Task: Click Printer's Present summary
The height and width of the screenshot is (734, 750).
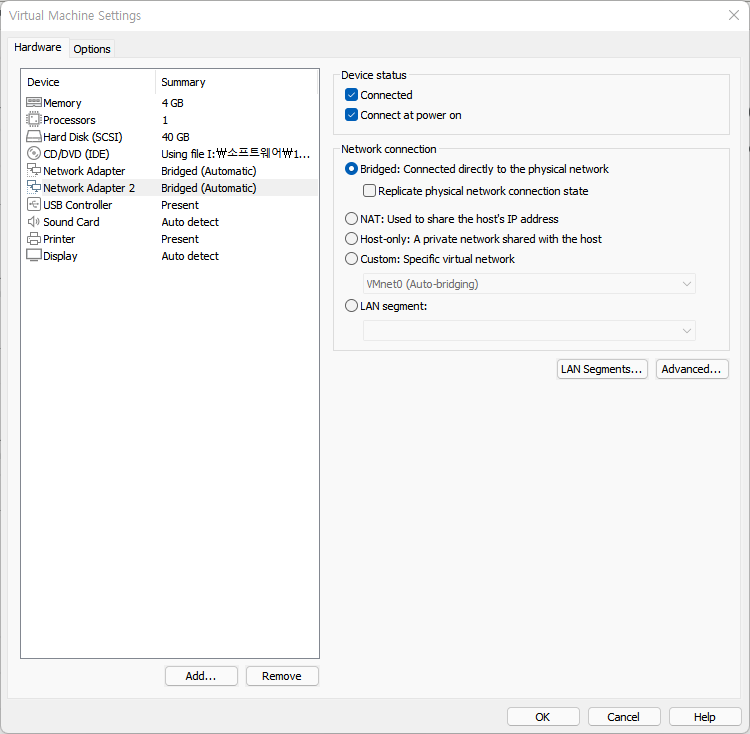Action: (180, 239)
